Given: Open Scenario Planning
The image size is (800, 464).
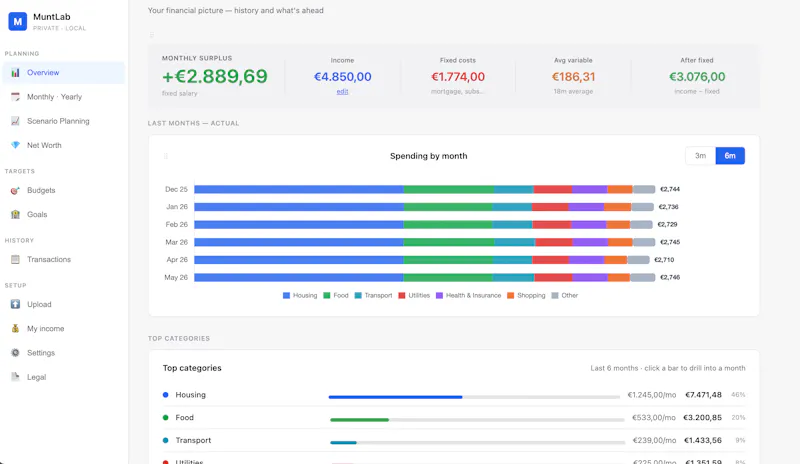Looking at the screenshot, I should tap(64, 121).
